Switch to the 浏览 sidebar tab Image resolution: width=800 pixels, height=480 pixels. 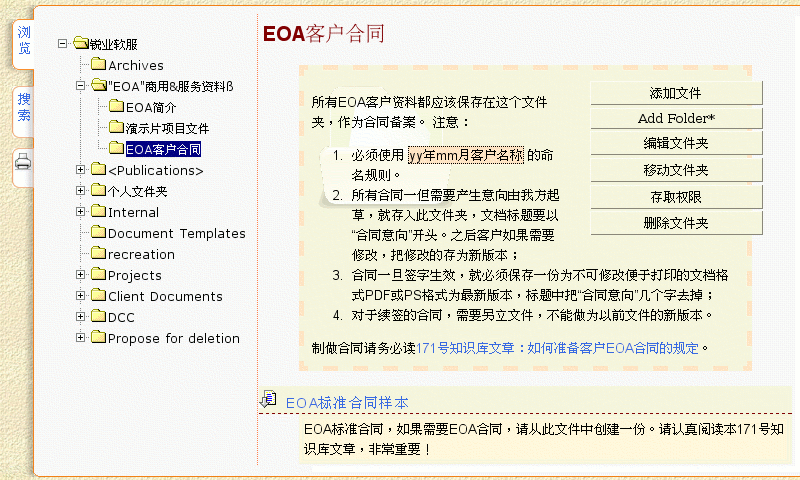23,40
